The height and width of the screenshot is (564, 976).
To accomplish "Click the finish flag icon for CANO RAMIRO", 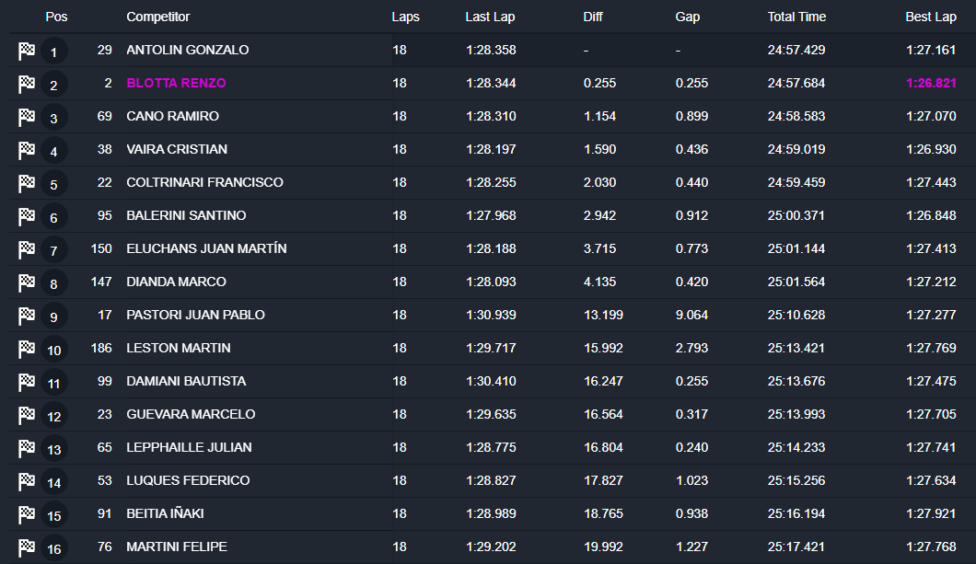I will click(x=27, y=117).
